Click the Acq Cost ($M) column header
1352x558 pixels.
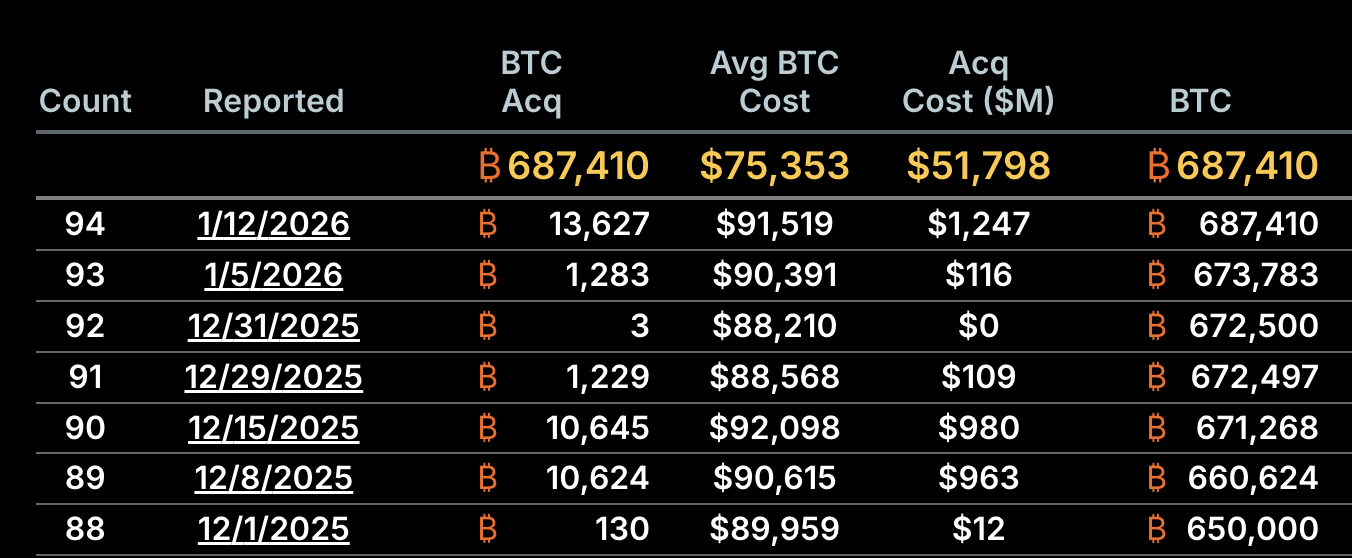978,82
